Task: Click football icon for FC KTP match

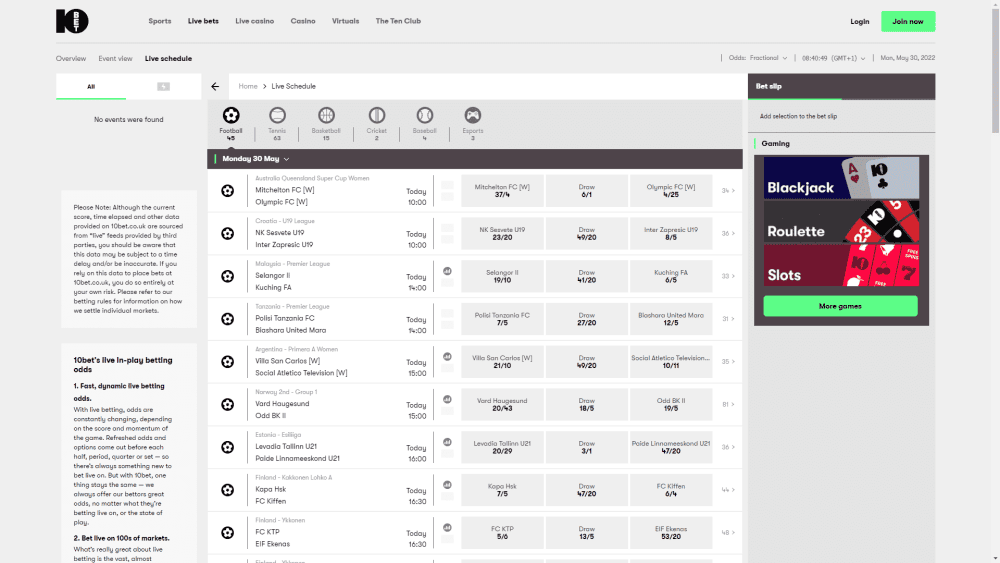Action: click(x=228, y=532)
